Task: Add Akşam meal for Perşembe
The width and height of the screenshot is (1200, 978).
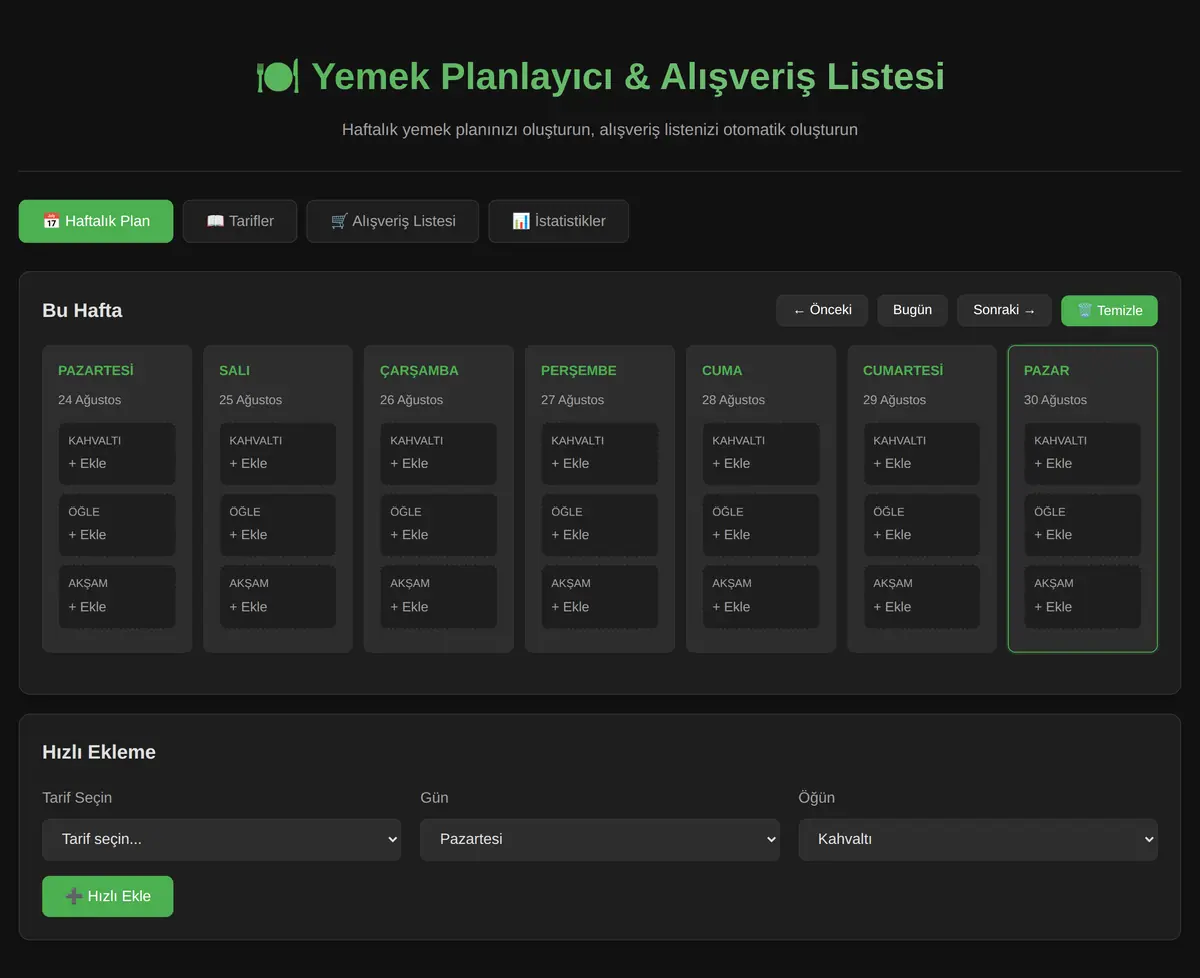Action: (x=600, y=597)
